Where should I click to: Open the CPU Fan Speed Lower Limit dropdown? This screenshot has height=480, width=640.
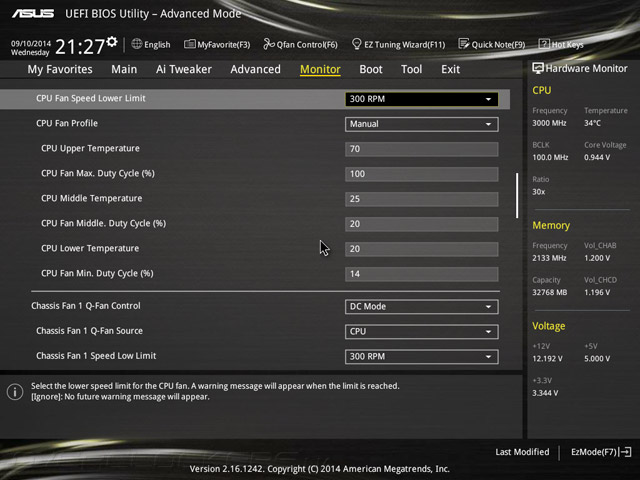click(422, 99)
